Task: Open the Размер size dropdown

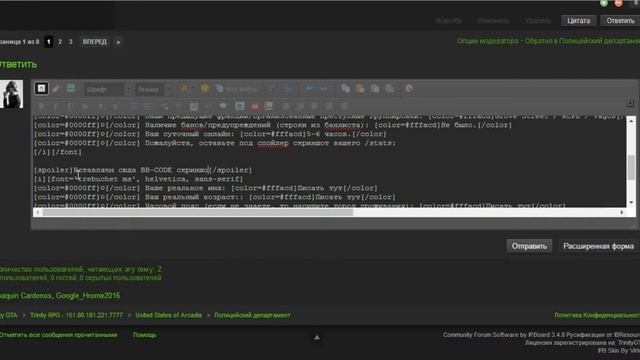Action: click(x=153, y=89)
